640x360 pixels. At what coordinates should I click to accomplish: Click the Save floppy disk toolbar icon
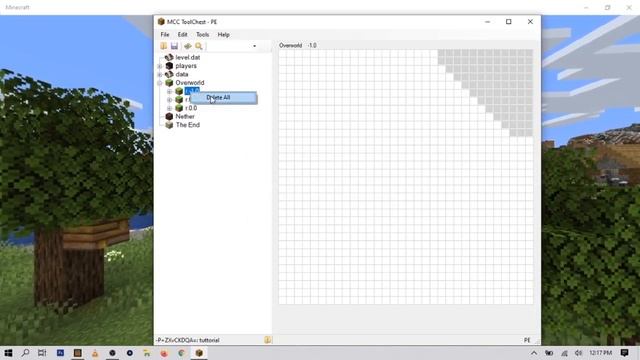pos(174,46)
